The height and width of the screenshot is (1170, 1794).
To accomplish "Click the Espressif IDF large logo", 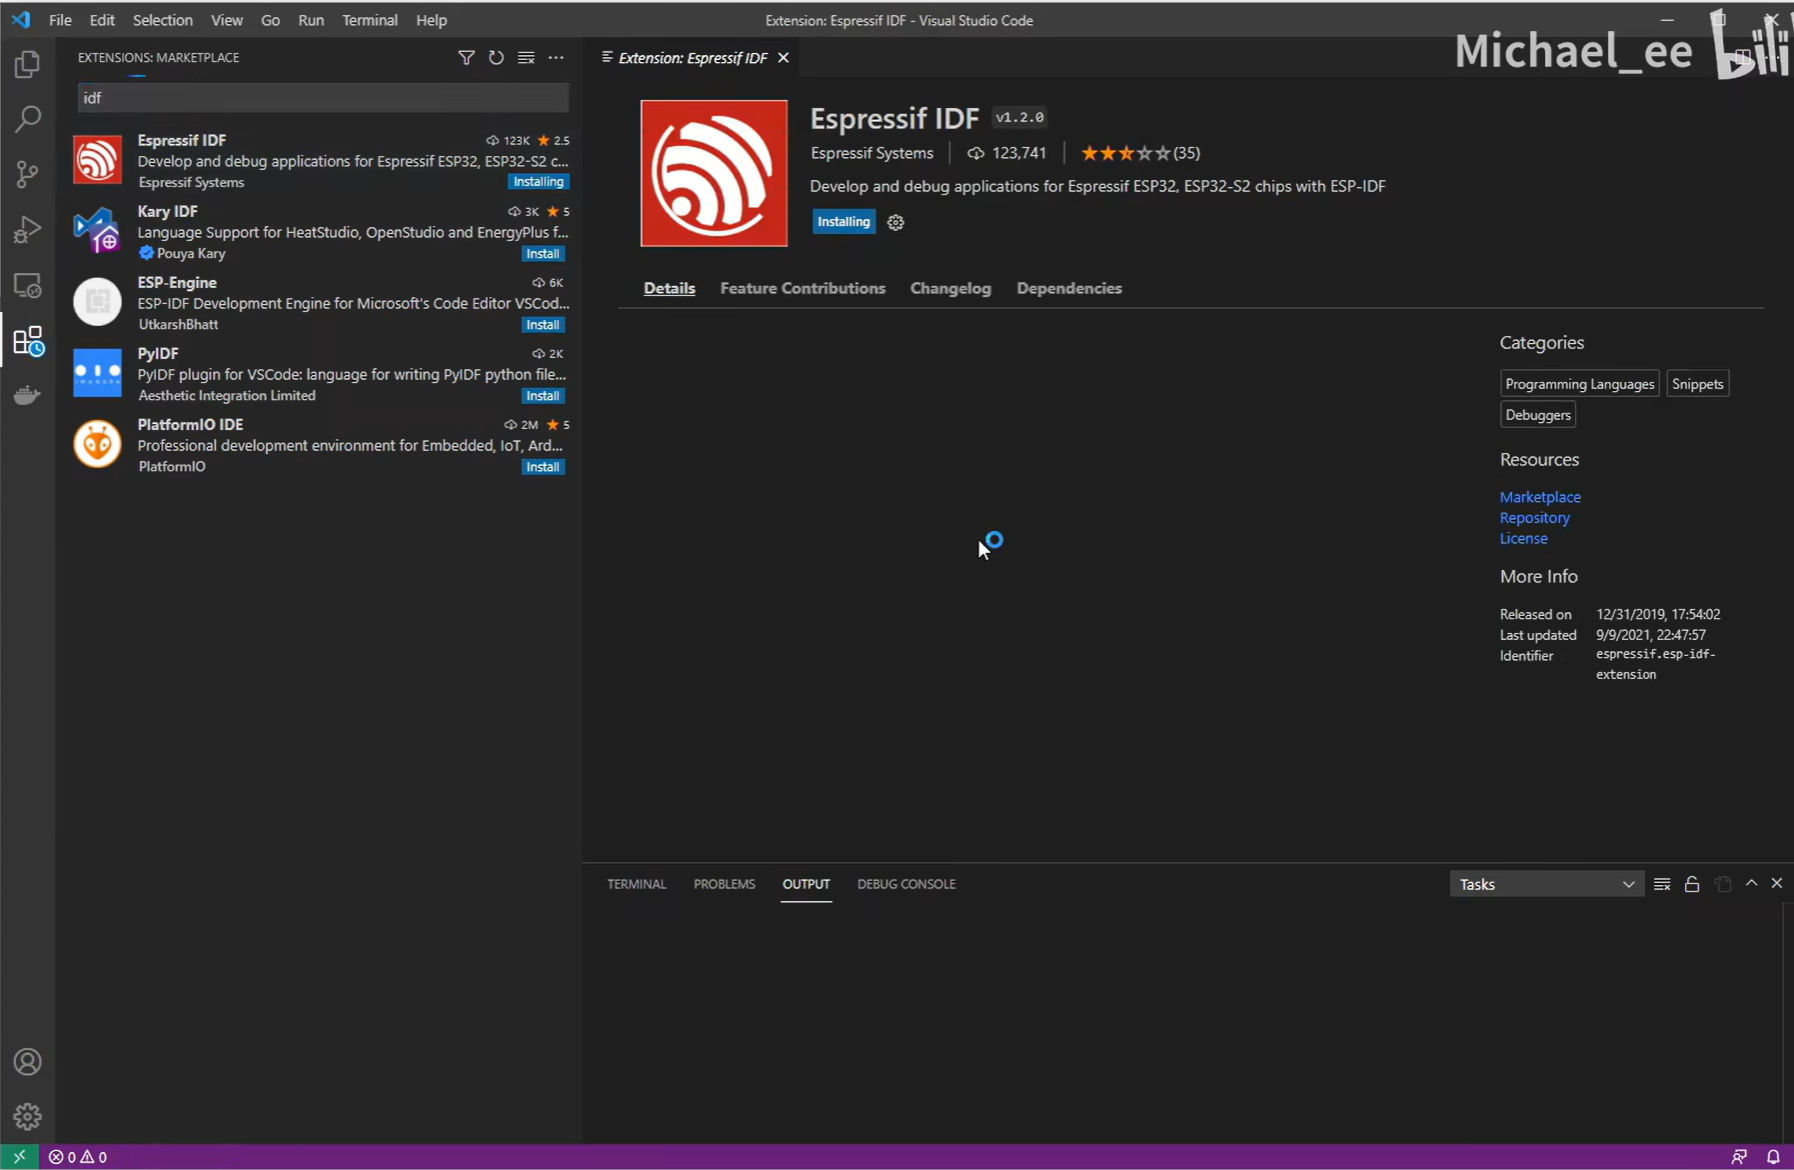I will 714,173.
